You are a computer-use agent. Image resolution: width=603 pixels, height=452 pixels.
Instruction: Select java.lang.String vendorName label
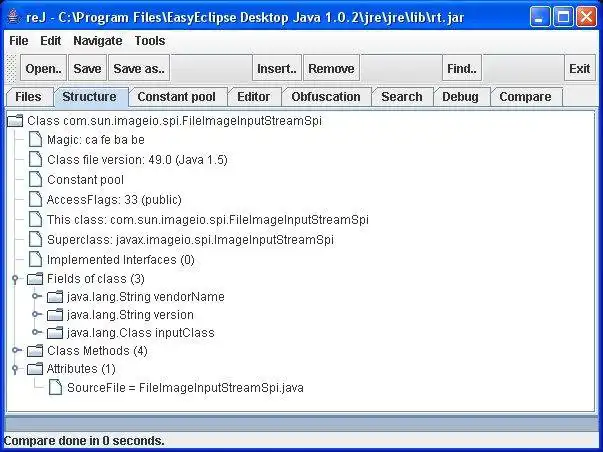coord(146,297)
